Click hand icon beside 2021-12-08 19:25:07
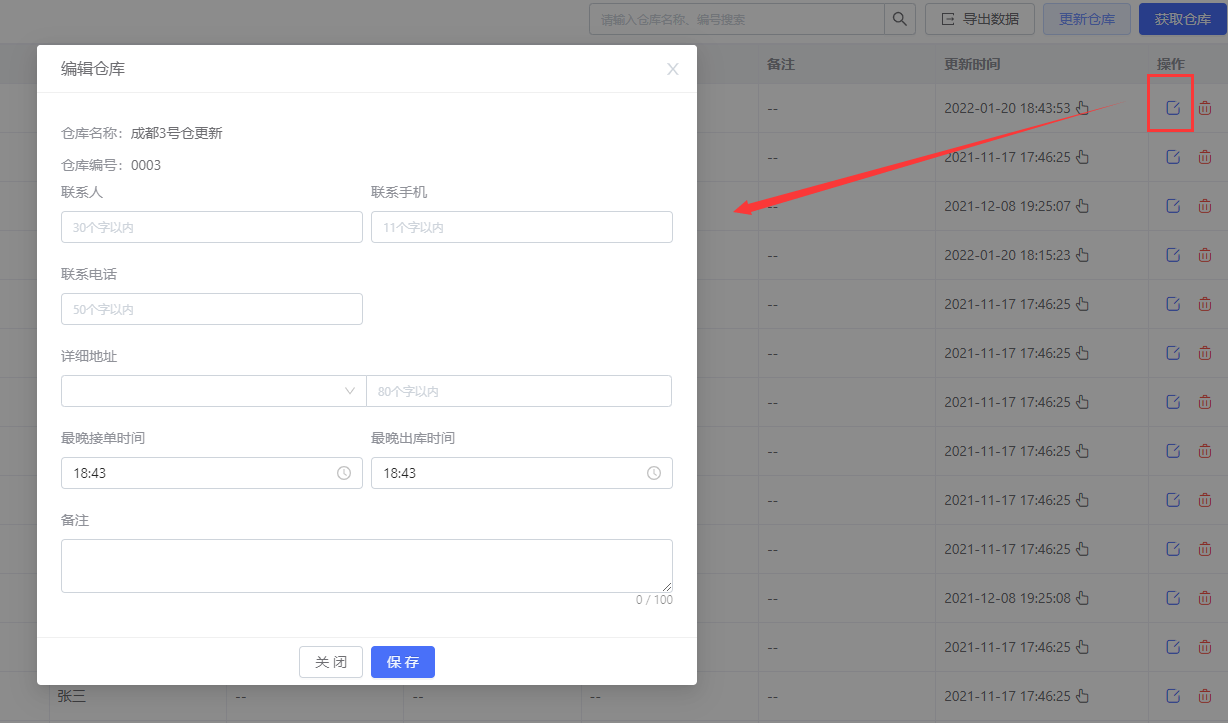Viewport: 1228px width, 723px height. coord(1082,206)
